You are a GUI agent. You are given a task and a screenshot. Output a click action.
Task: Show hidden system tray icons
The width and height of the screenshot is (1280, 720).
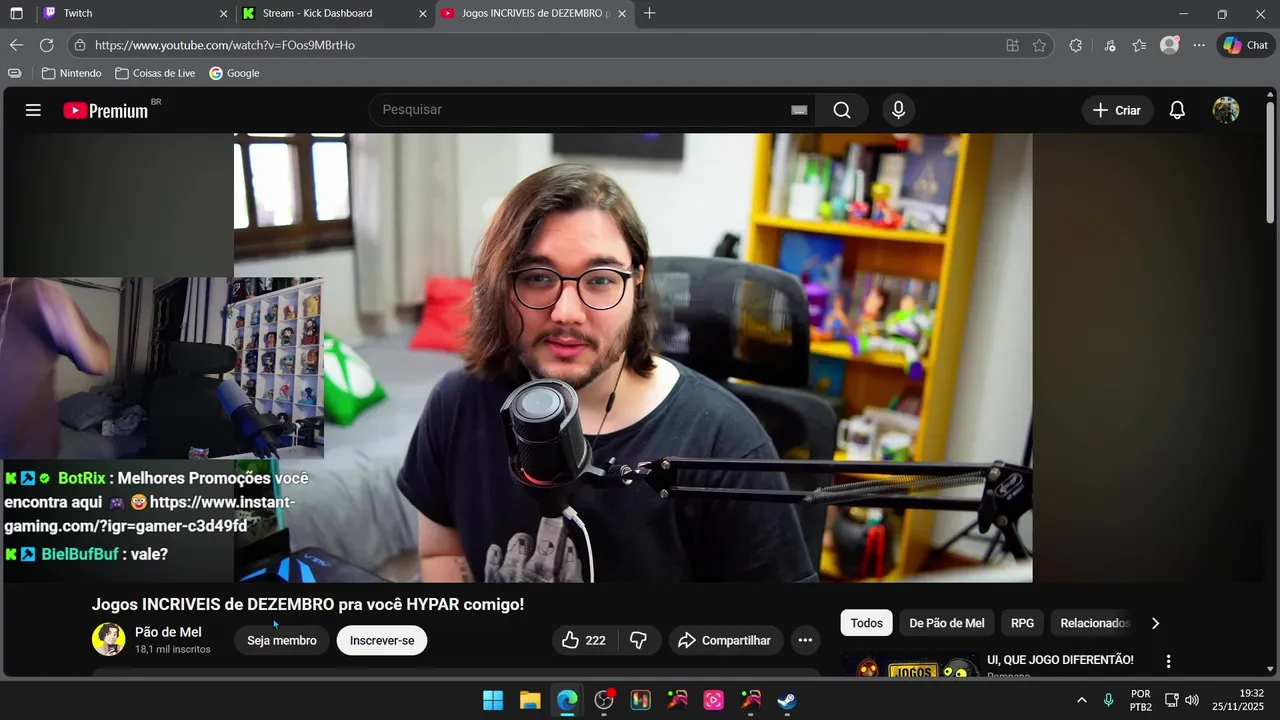[x=1081, y=700]
